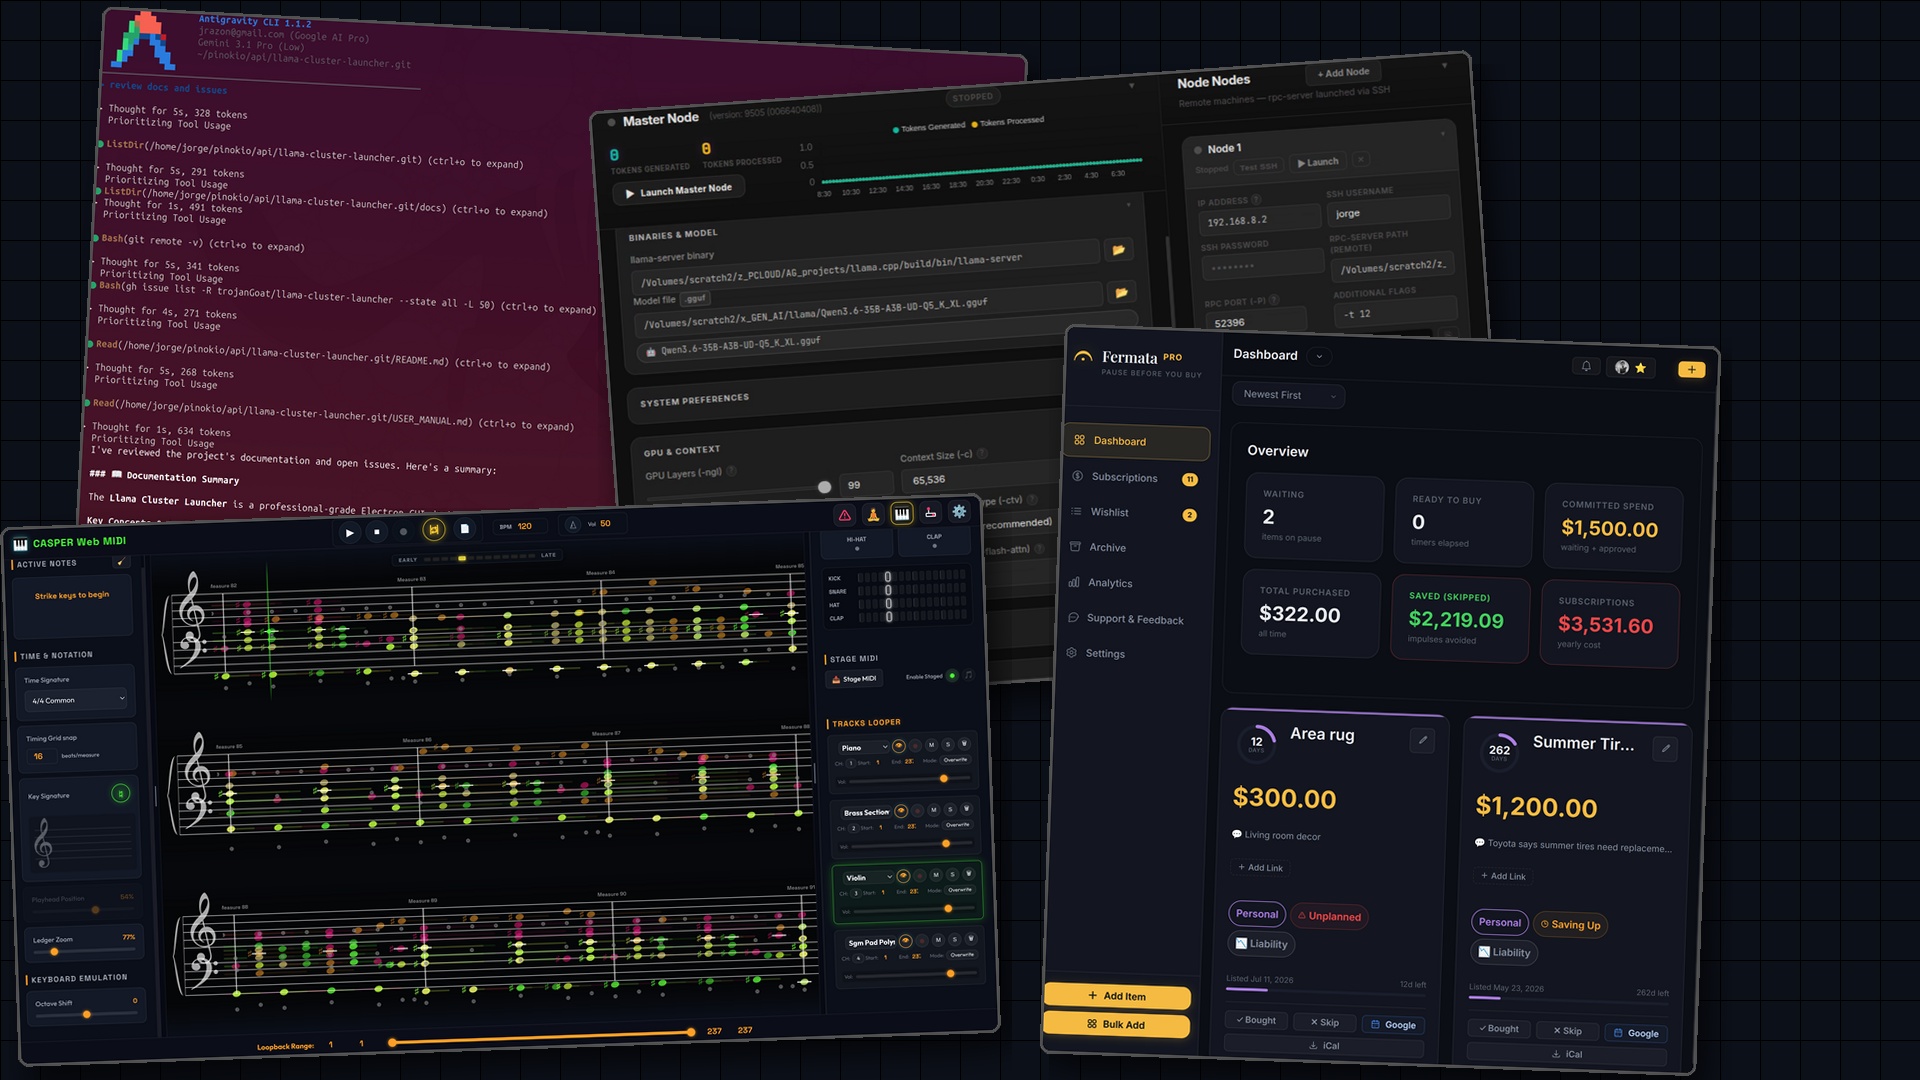Image resolution: width=1920 pixels, height=1080 pixels.
Task: Solo the Violin track with S button
Action: click(x=952, y=875)
